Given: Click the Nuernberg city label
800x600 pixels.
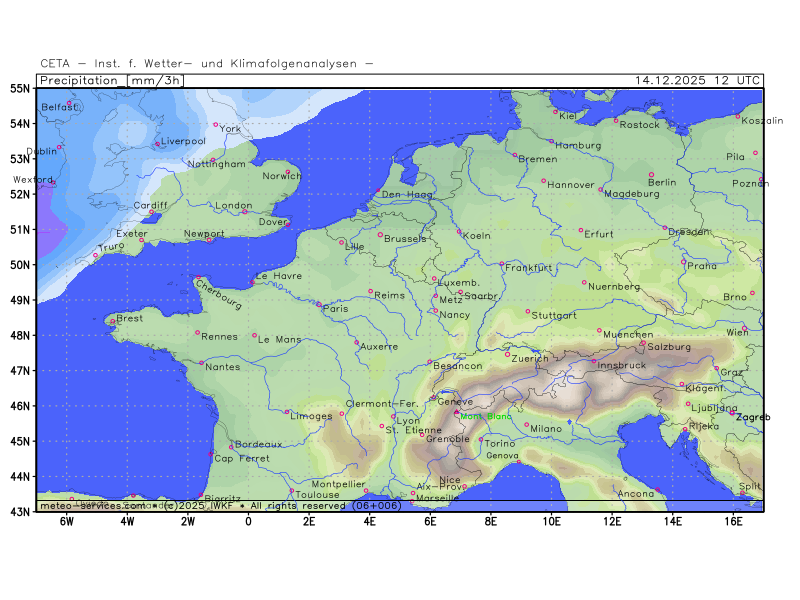Looking at the screenshot, I should pyautogui.click(x=614, y=287).
